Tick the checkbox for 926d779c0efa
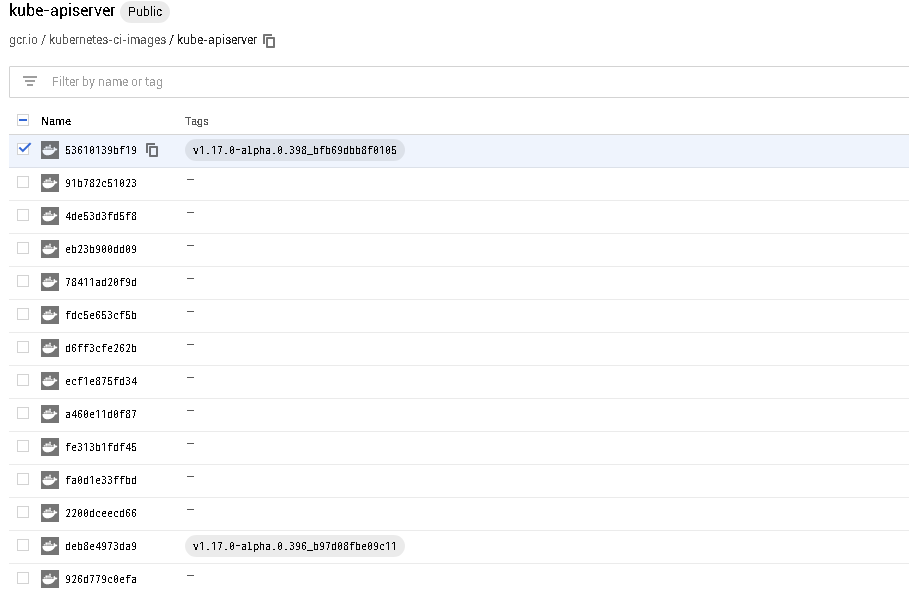The width and height of the screenshot is (909, 590). (23, 578)
